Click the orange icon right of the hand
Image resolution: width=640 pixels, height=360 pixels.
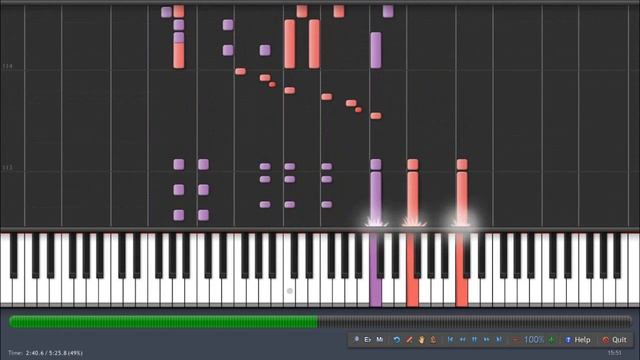point(433,340)
